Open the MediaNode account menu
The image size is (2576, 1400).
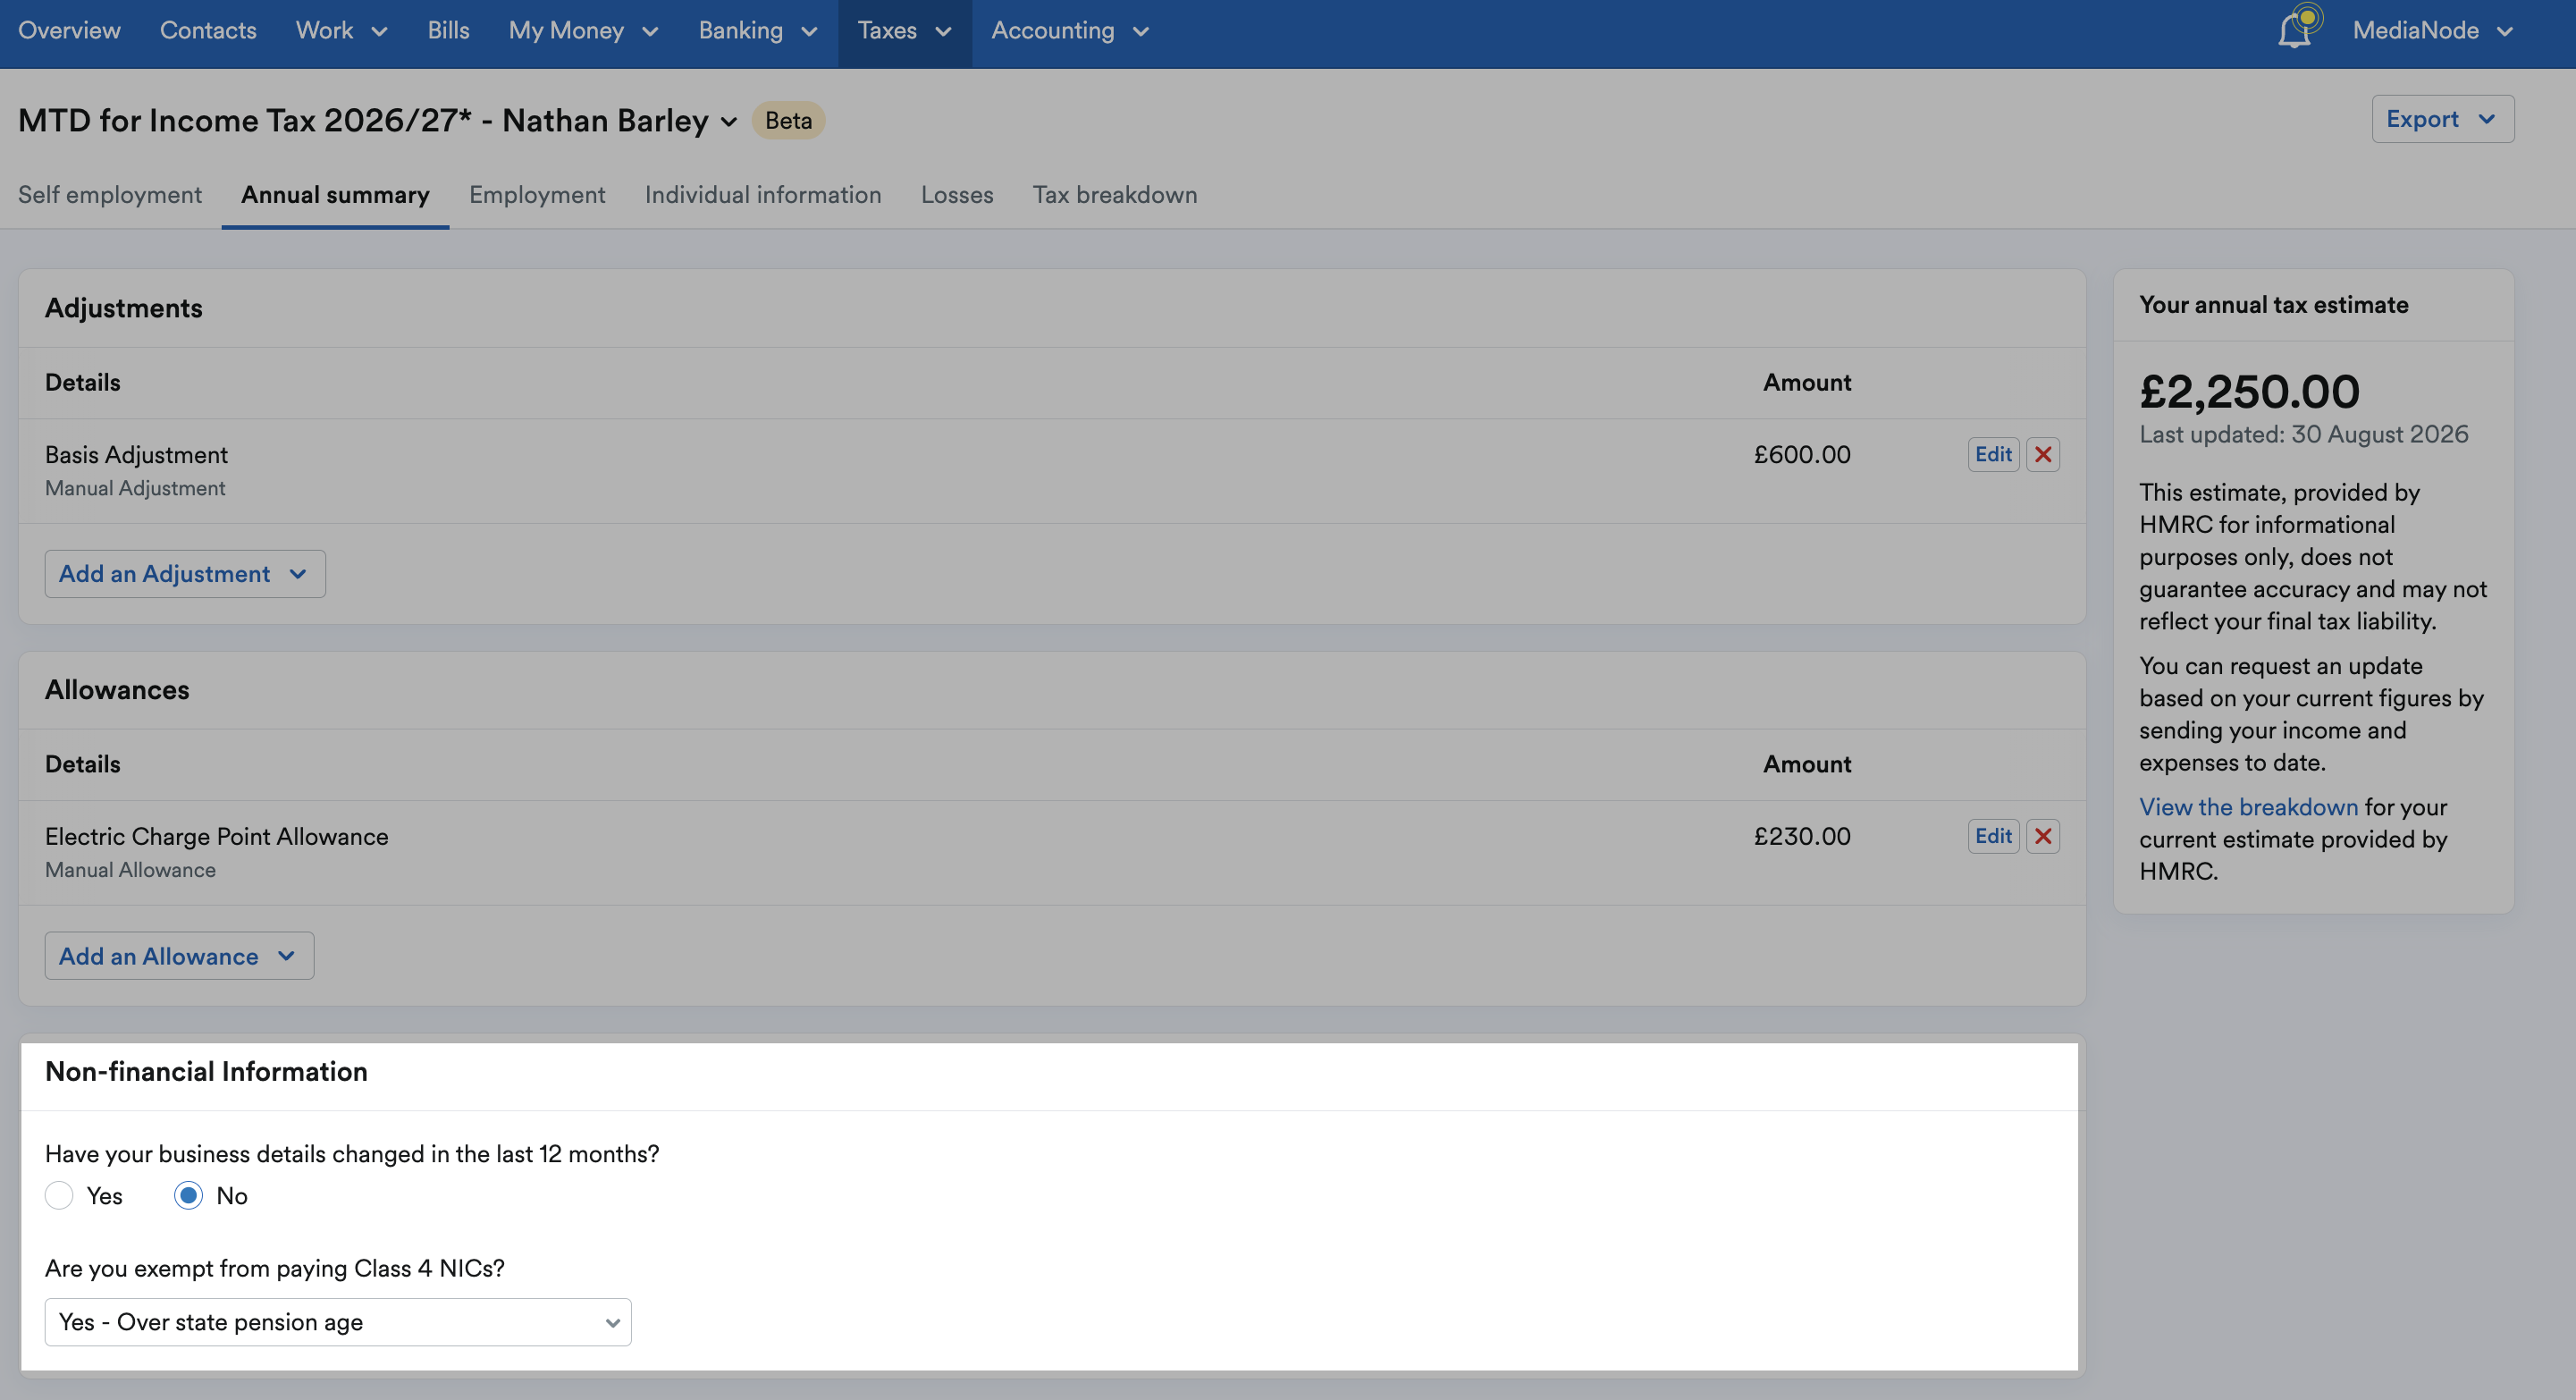[x=2432, y=31]
